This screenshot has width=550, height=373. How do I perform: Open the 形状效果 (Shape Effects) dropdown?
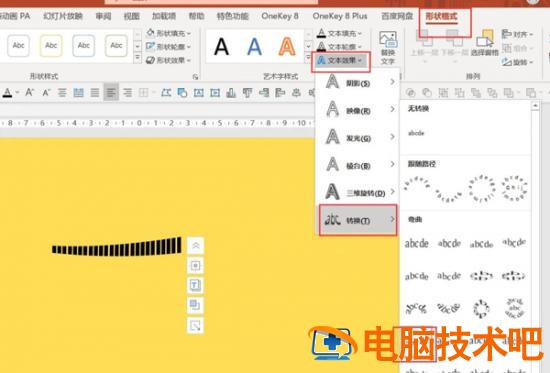click(169, 60)
